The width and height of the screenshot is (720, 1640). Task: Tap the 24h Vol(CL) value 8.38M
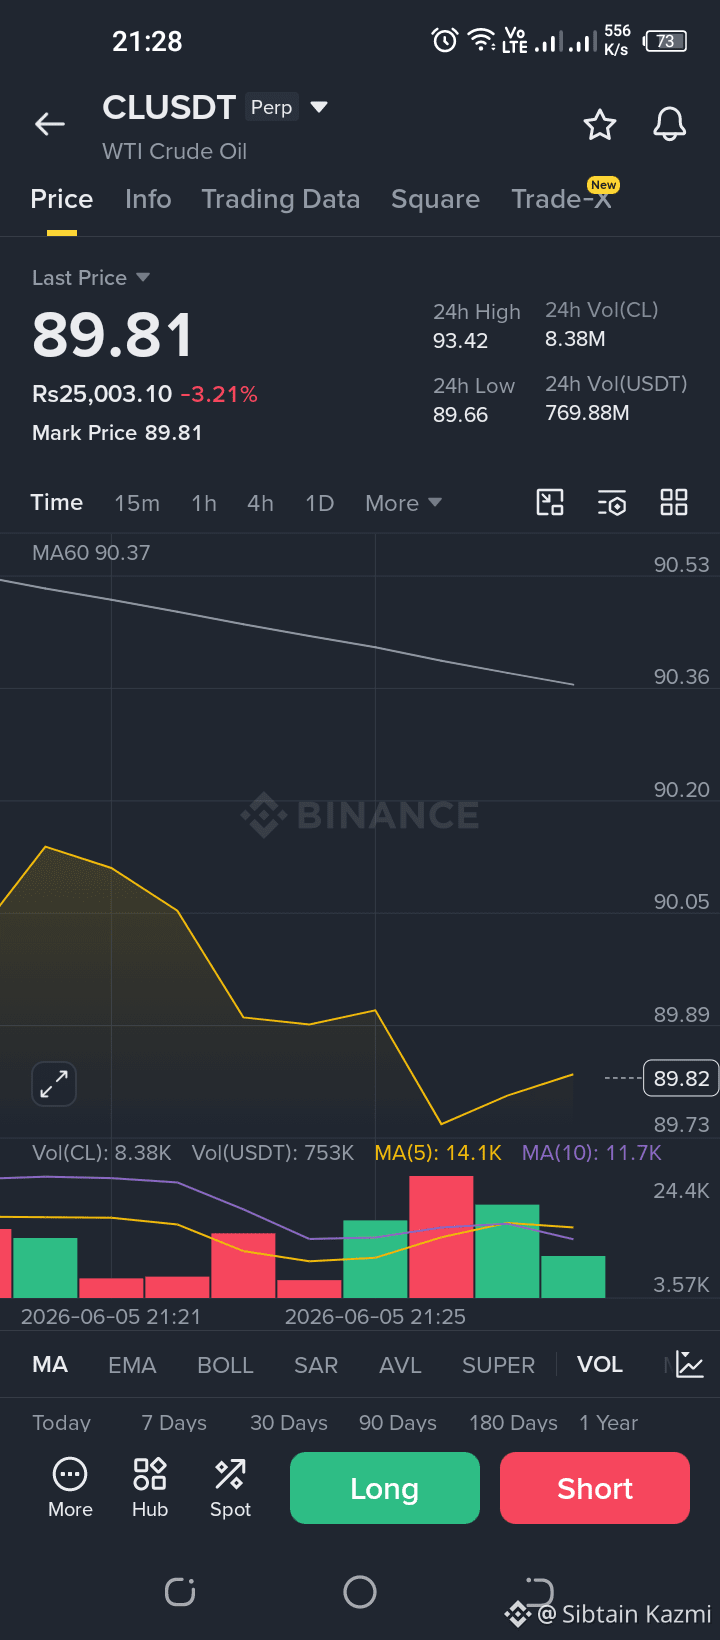575,338
